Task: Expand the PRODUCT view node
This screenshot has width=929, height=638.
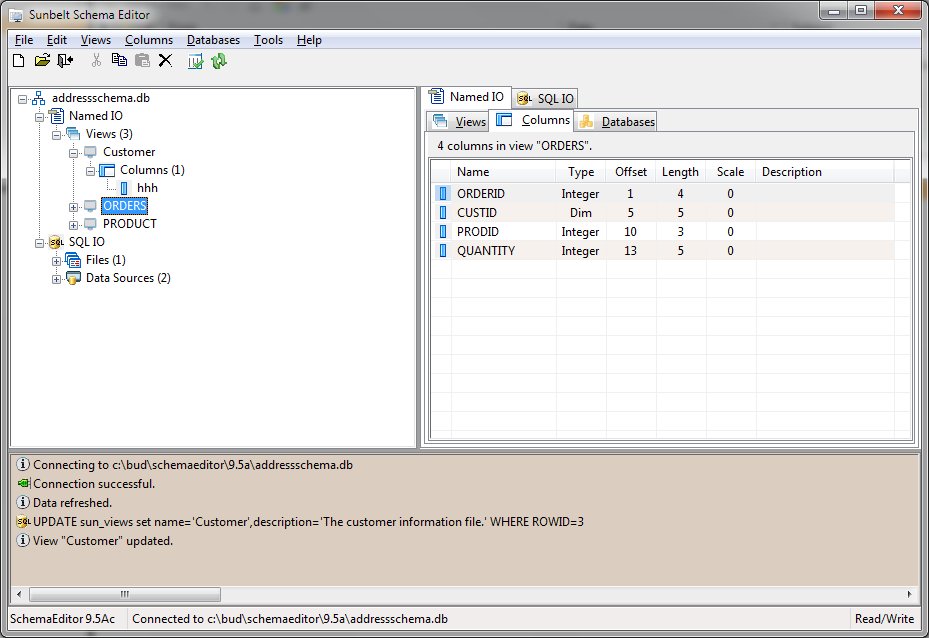Action: [74, 224]
